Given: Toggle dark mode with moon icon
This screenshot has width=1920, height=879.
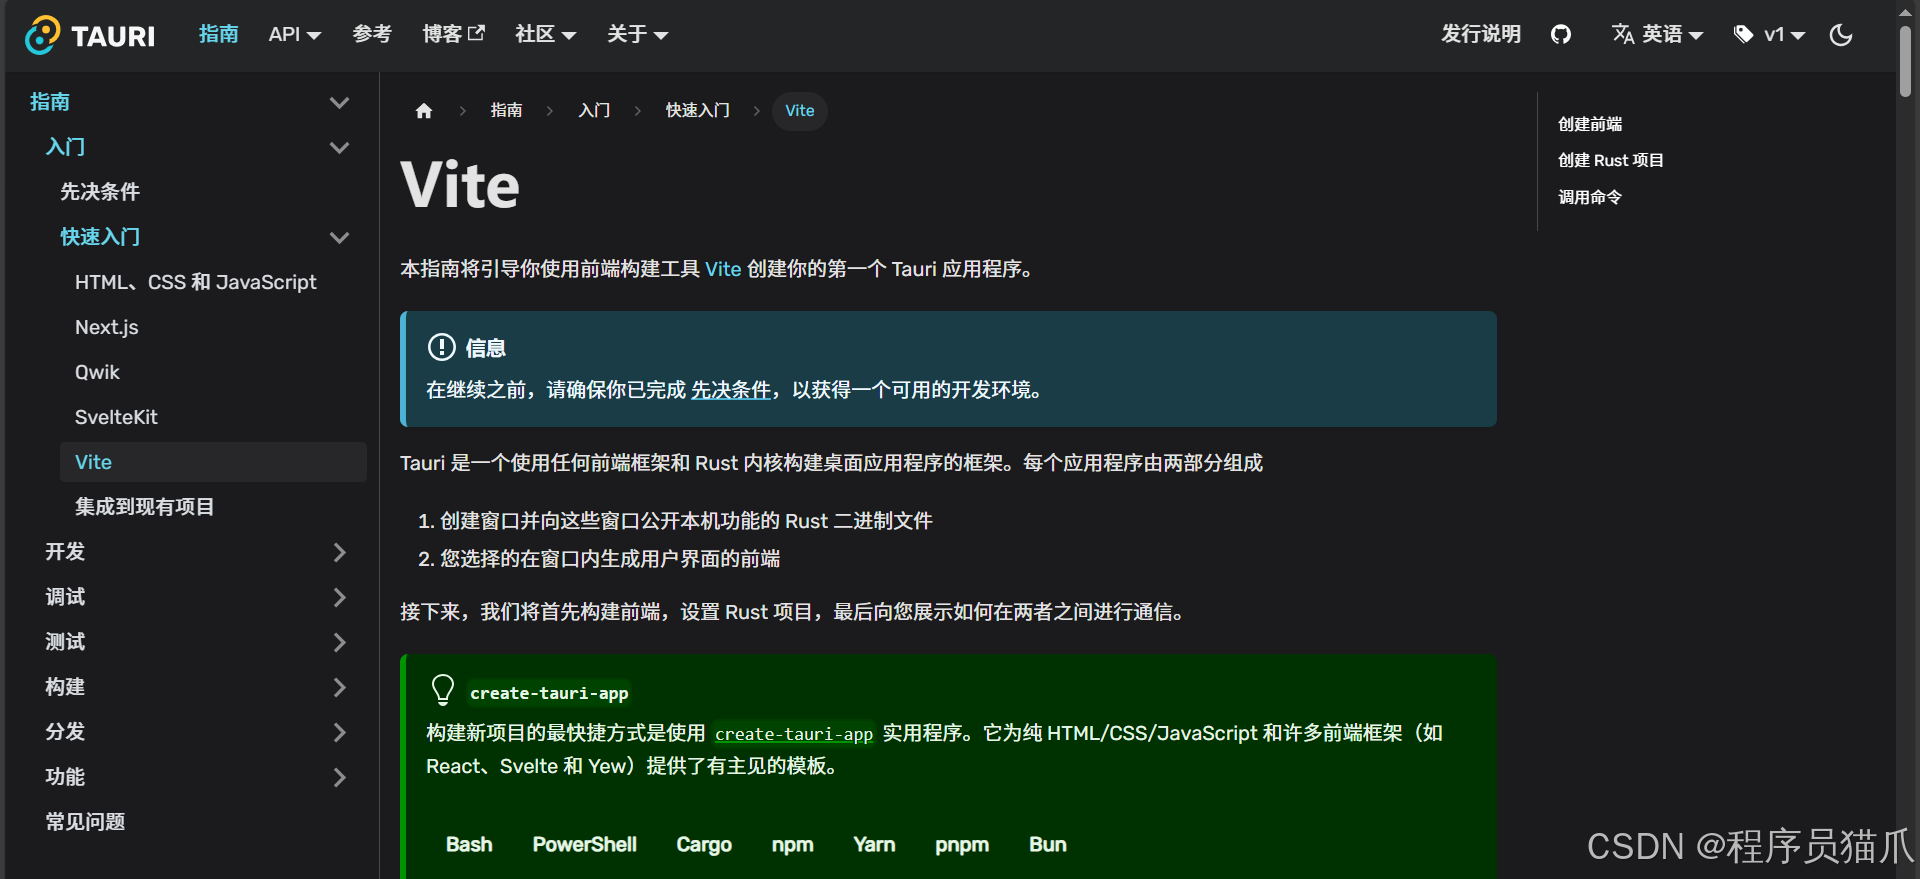Looking at the screenshot, I should coord(1840,35).
